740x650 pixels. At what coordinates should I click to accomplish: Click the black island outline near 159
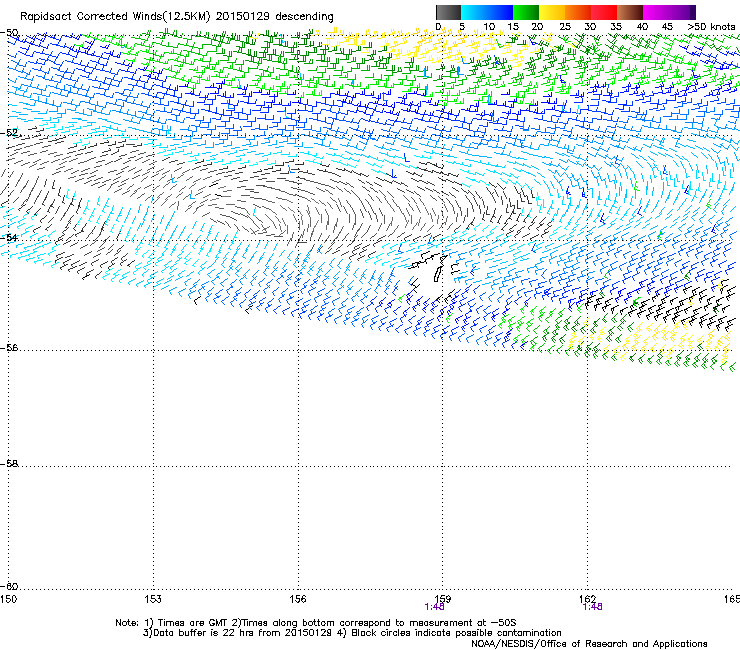click(x=439, y=269)
